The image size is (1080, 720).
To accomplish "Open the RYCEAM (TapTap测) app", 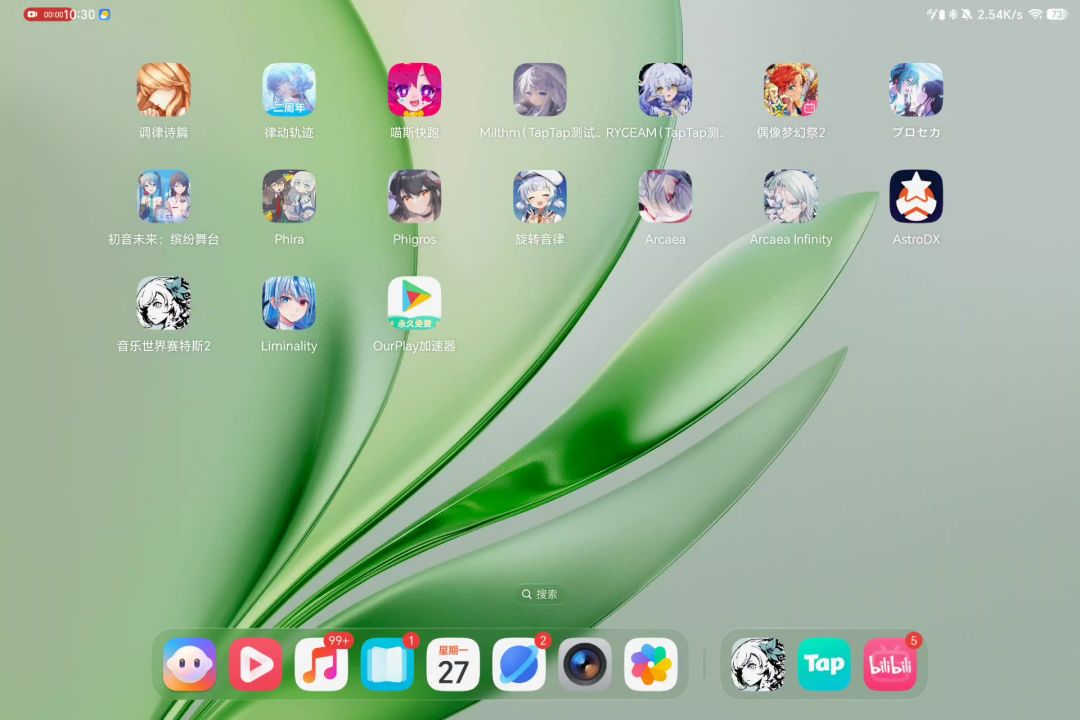I will click(665, 90).
